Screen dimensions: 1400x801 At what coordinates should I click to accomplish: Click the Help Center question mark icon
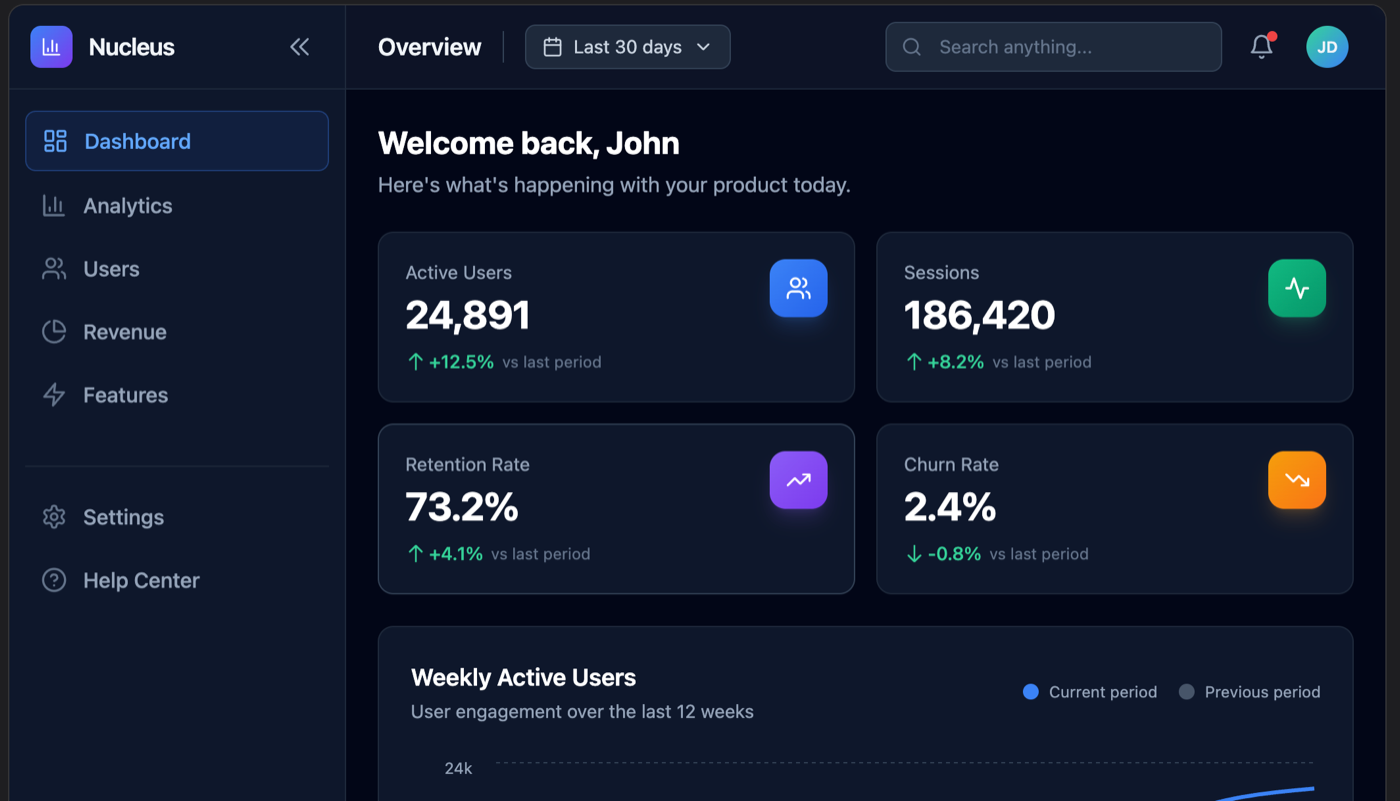point(54,580)
